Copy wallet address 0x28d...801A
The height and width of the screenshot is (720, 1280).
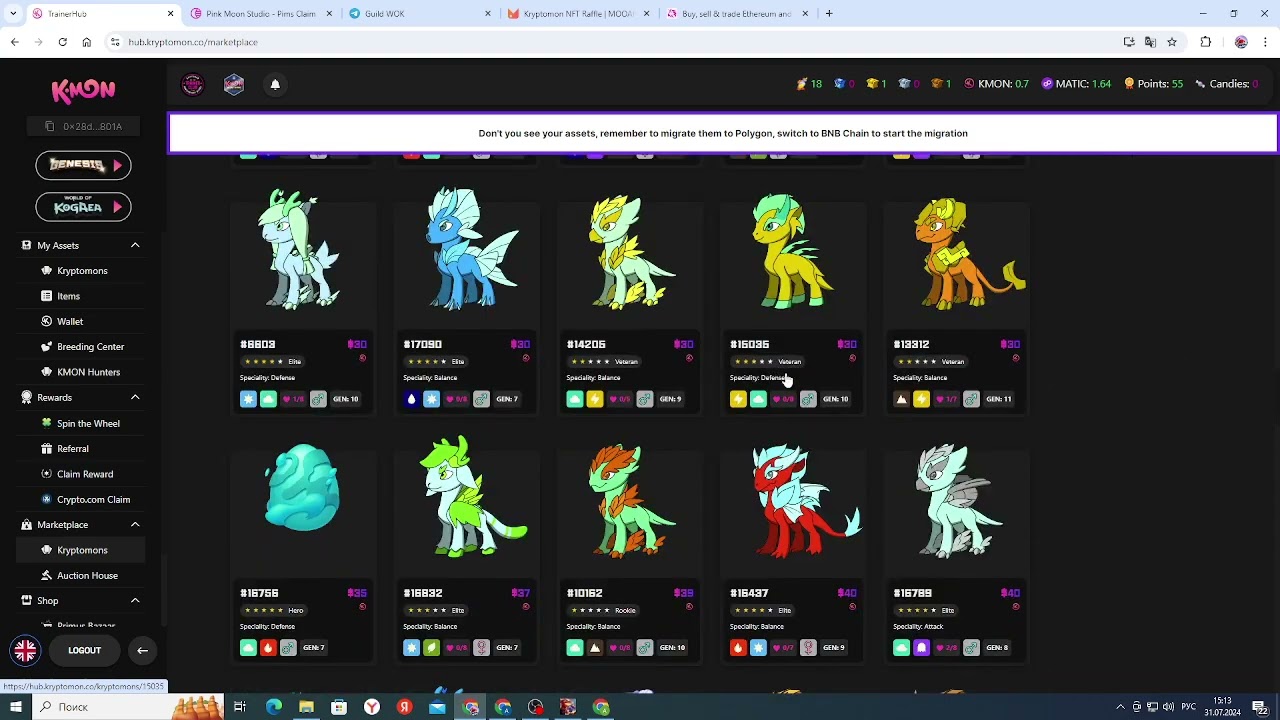click(x=84, y=126)
